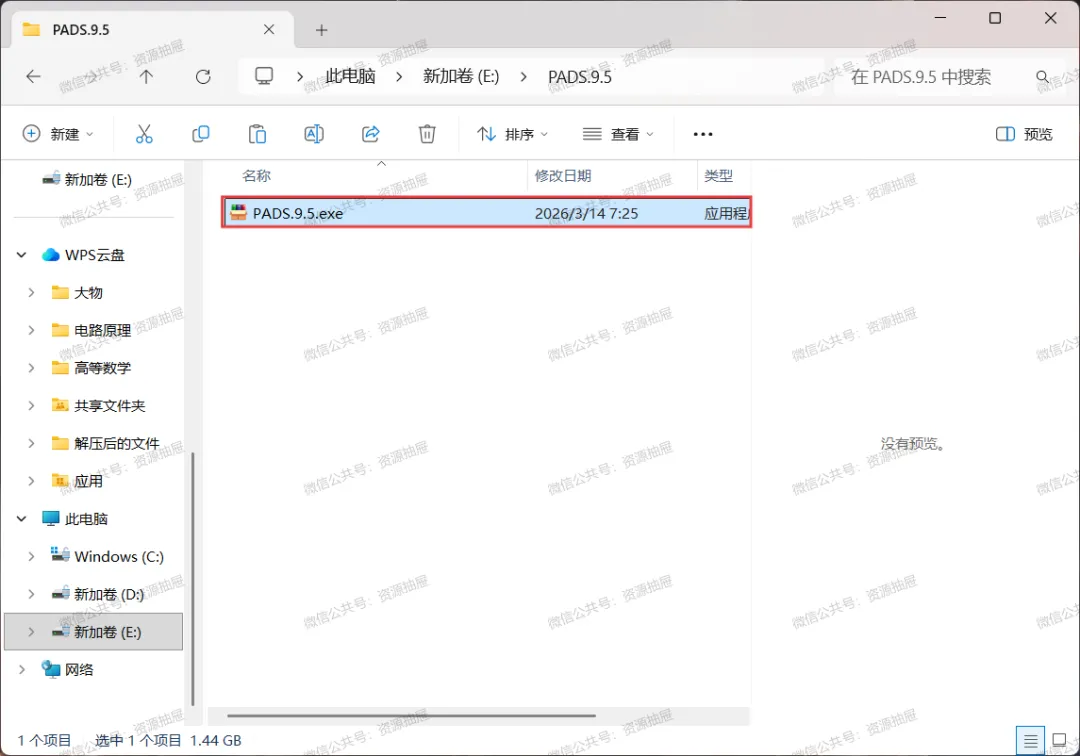
Task: Close the PADS.9.5 tab
Action: click(x=269, y=30)
